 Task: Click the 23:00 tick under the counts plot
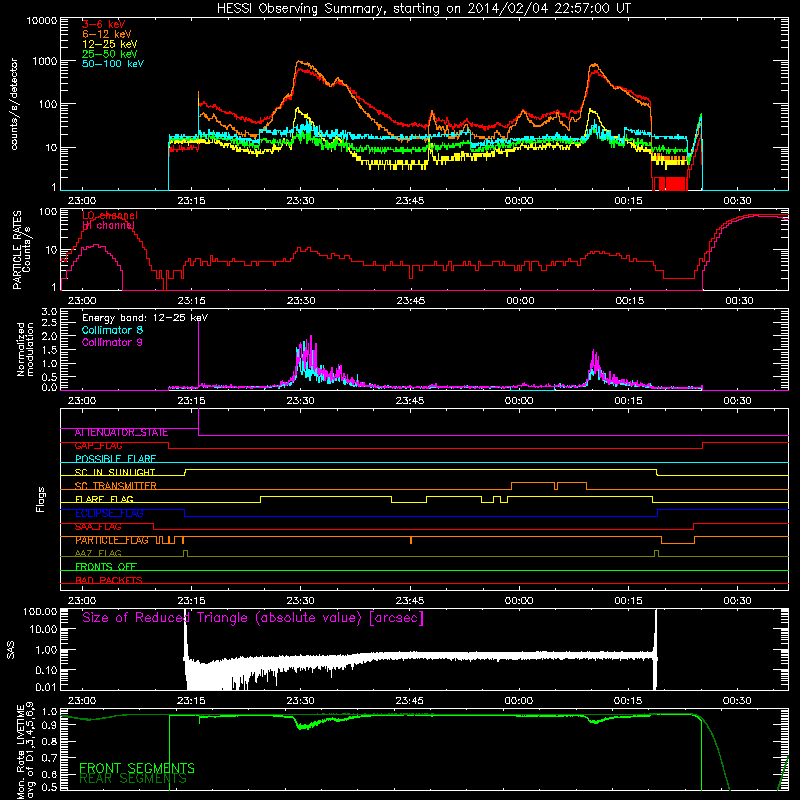click(x=82, y=201)
